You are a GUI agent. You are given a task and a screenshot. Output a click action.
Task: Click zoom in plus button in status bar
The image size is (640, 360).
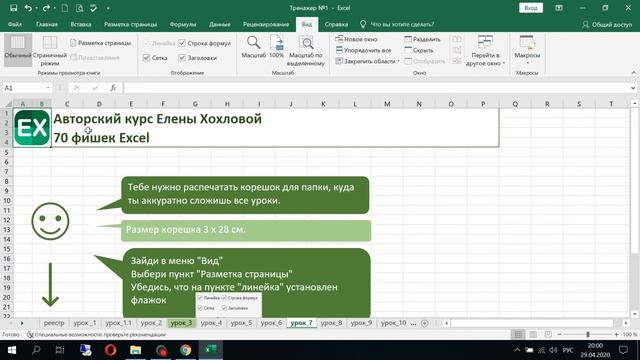pos(616,334)
